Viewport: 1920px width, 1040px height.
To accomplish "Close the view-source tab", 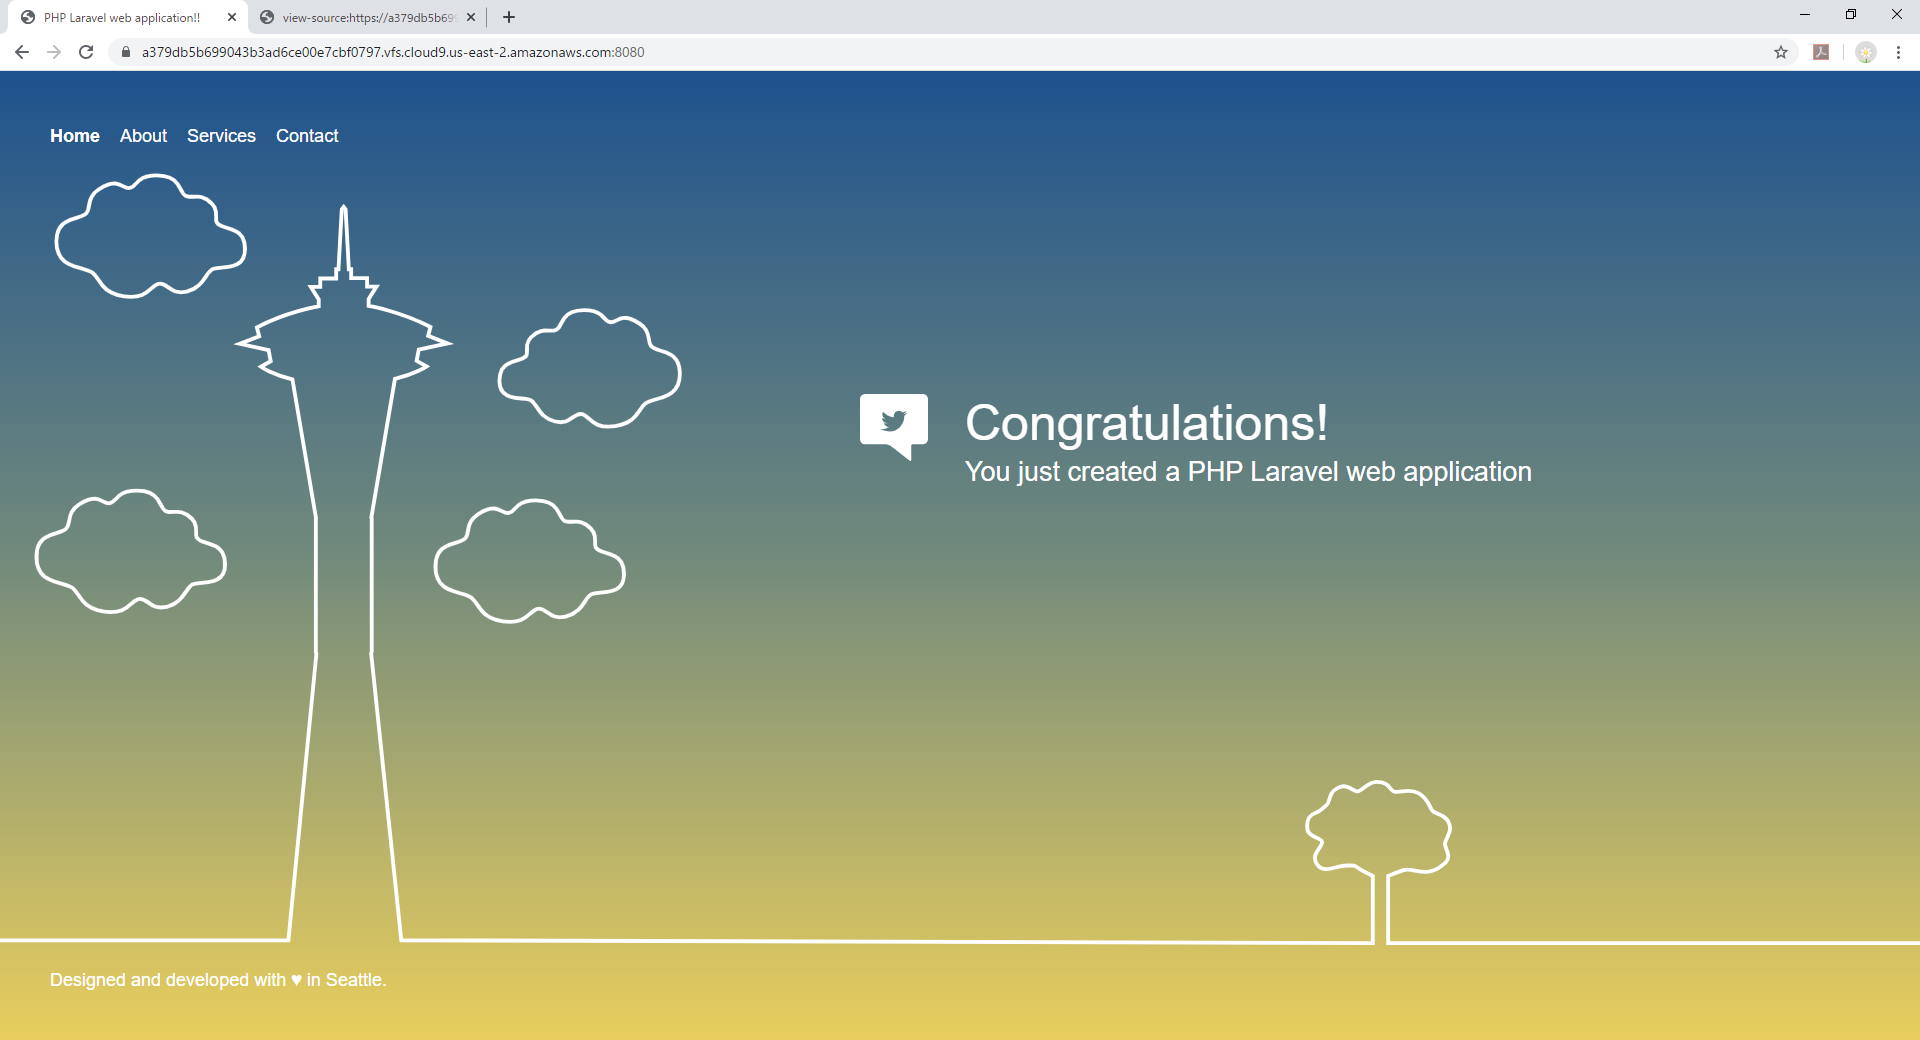I will point(471,17).
